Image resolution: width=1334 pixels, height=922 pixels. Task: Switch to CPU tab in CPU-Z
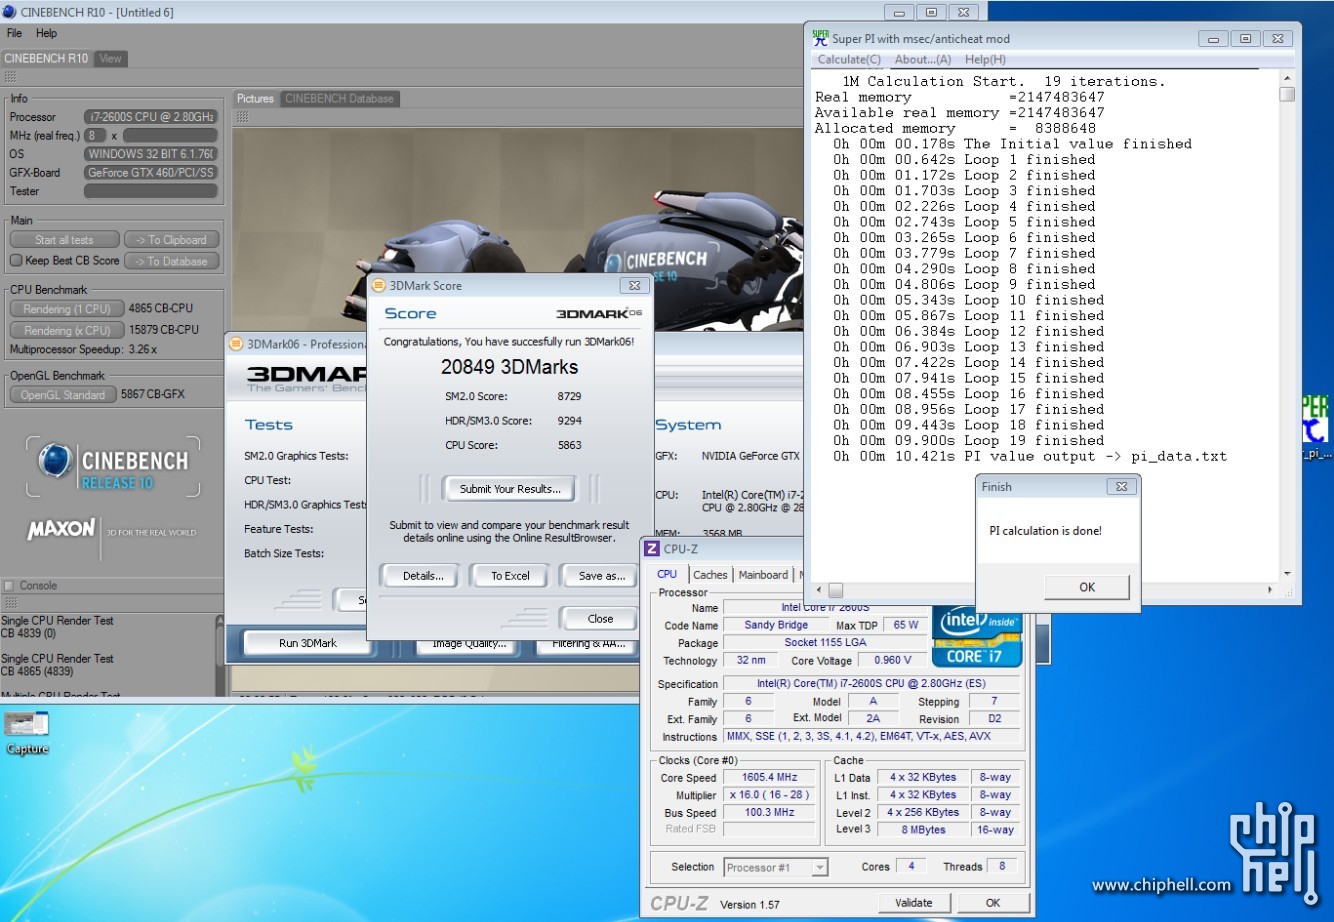pyautogui.click(x=667, y=574)
